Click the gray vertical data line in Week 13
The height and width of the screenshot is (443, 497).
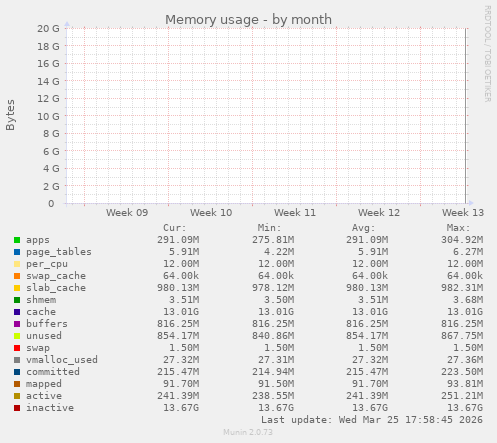coord(466,116)
